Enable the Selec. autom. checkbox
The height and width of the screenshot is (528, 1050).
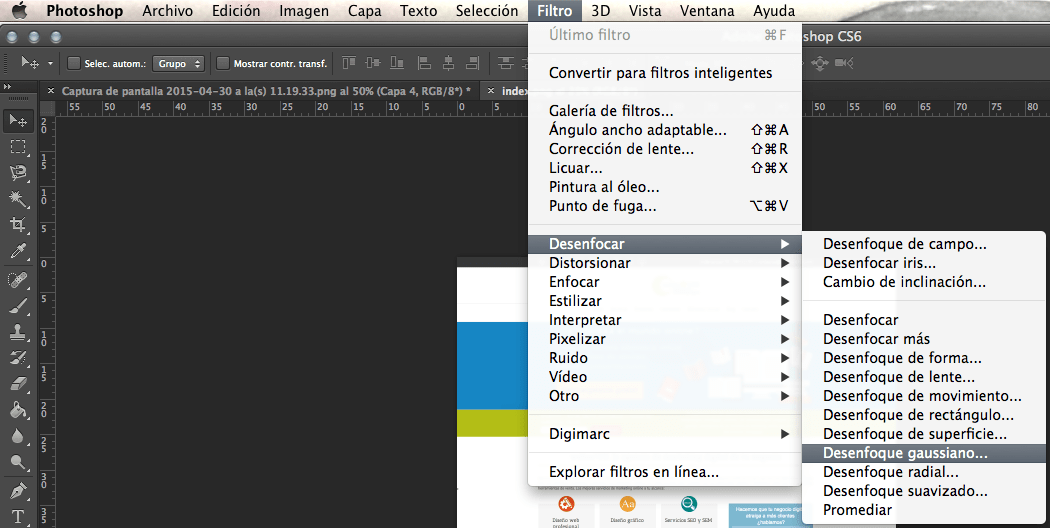74,63
